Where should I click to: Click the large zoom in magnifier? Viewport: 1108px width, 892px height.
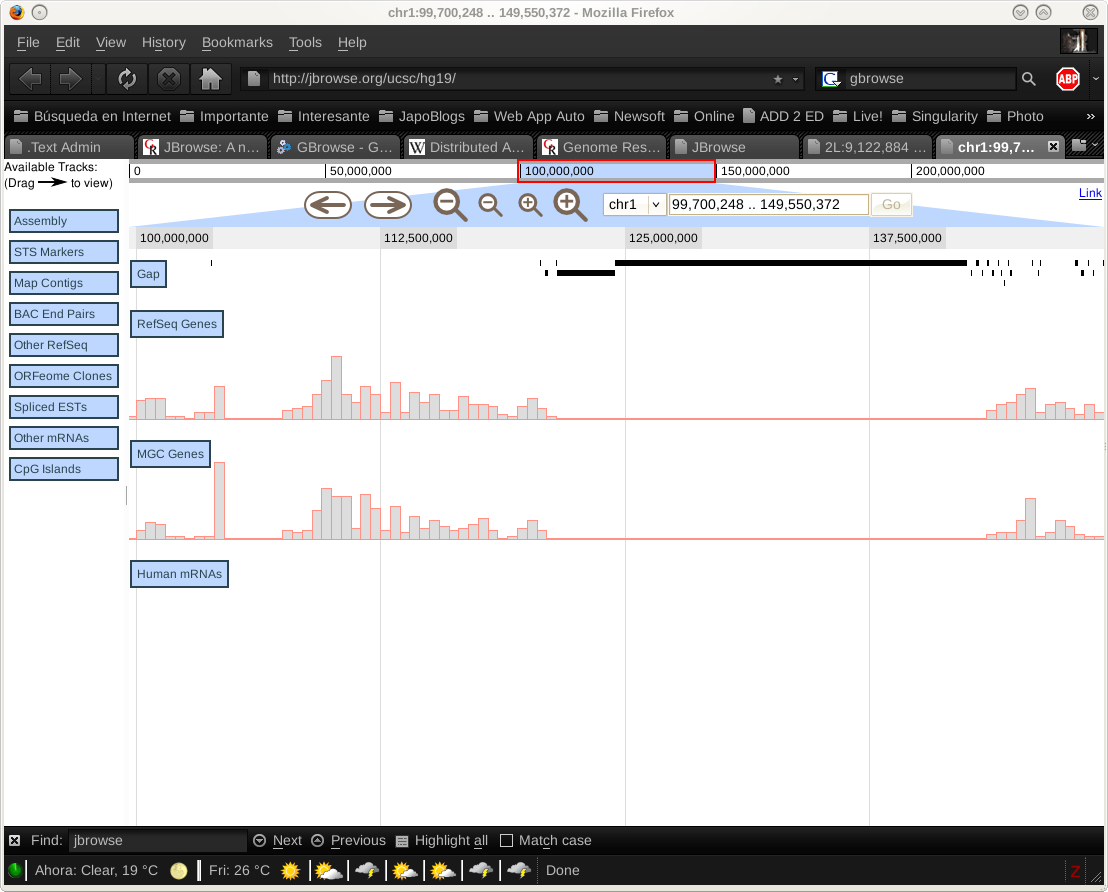pyautogui.click(x=570, y=205)
